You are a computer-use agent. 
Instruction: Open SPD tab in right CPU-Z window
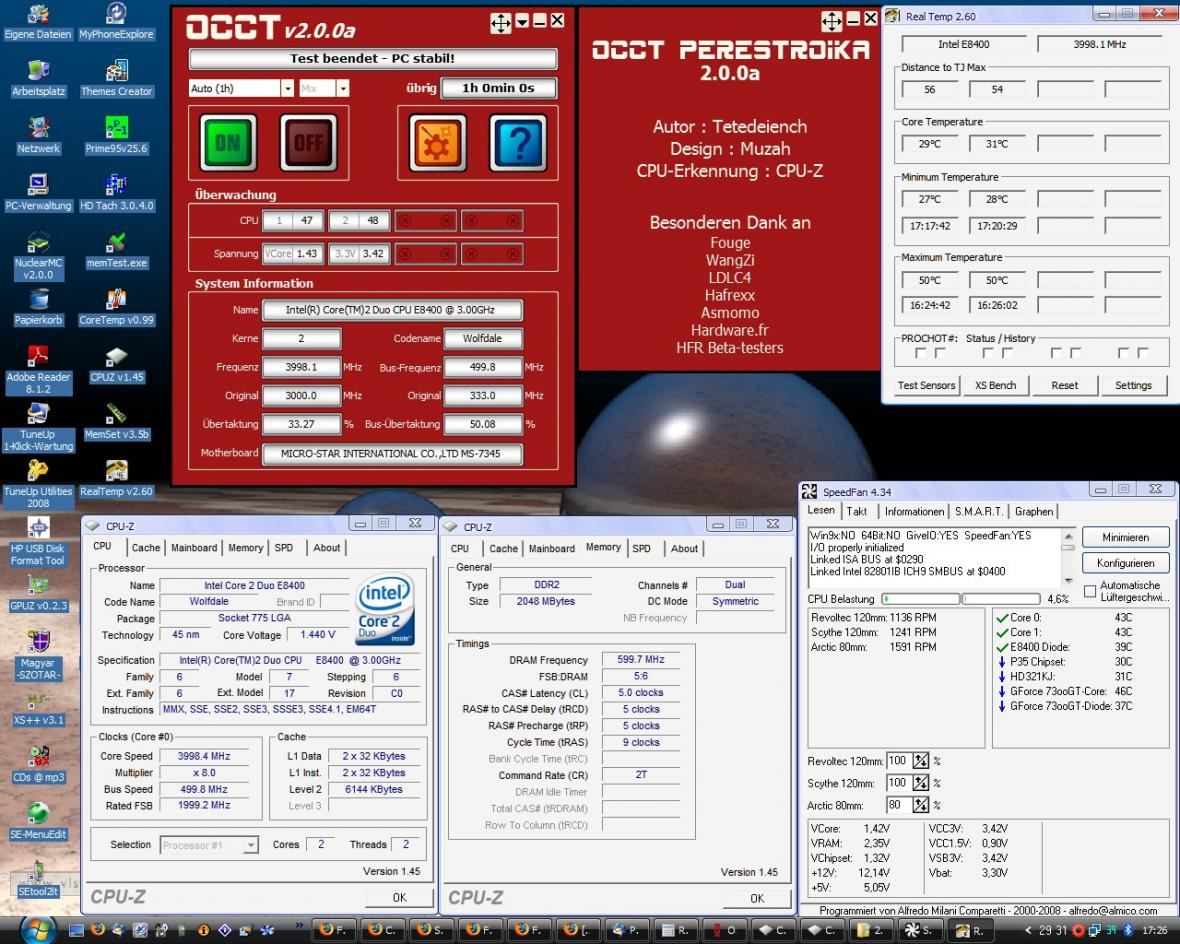click(641, 549)
